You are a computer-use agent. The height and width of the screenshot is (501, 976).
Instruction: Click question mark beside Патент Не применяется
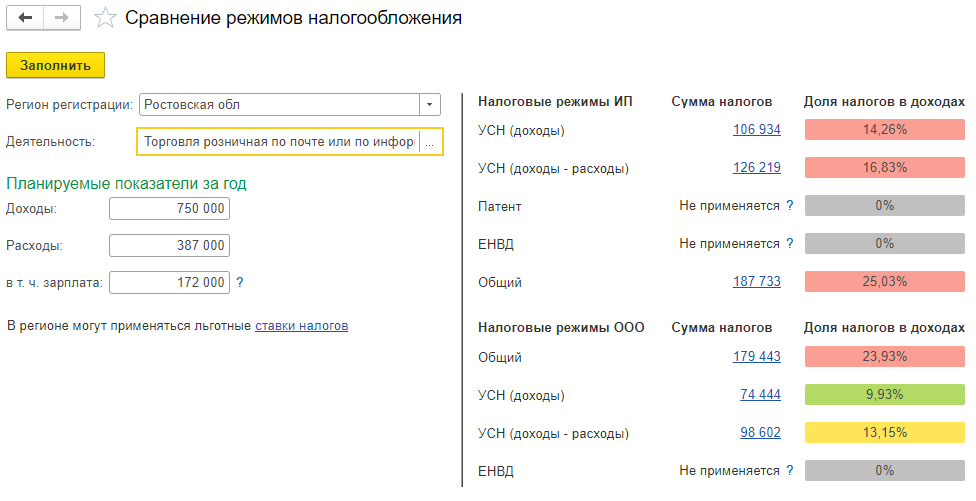coord(790,205)
